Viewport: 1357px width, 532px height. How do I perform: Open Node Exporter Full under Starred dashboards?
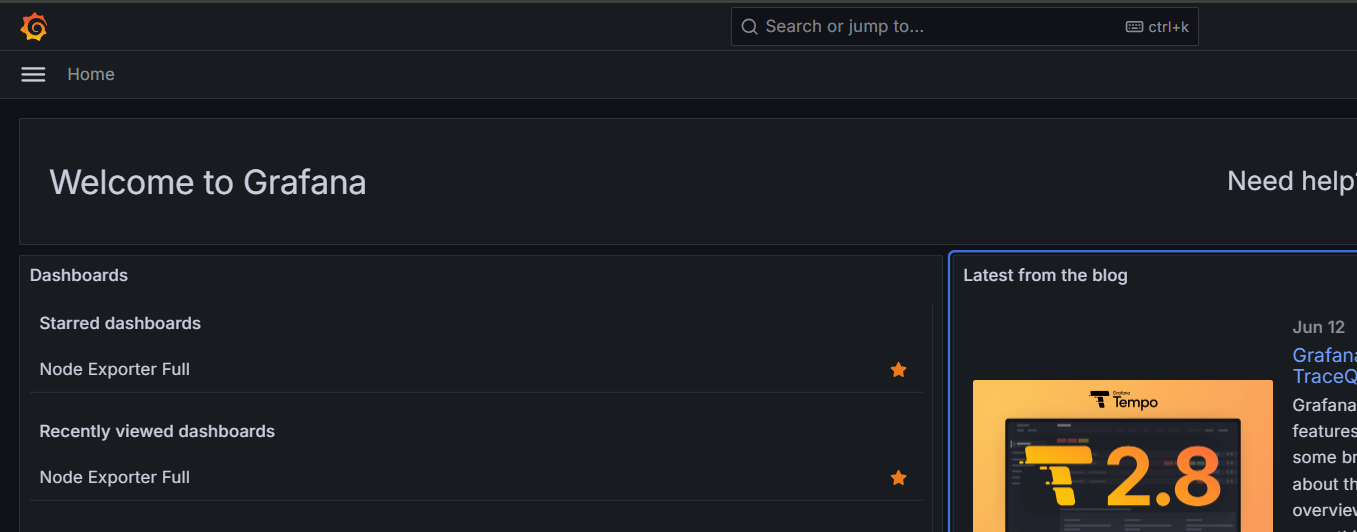coord(115,370)
